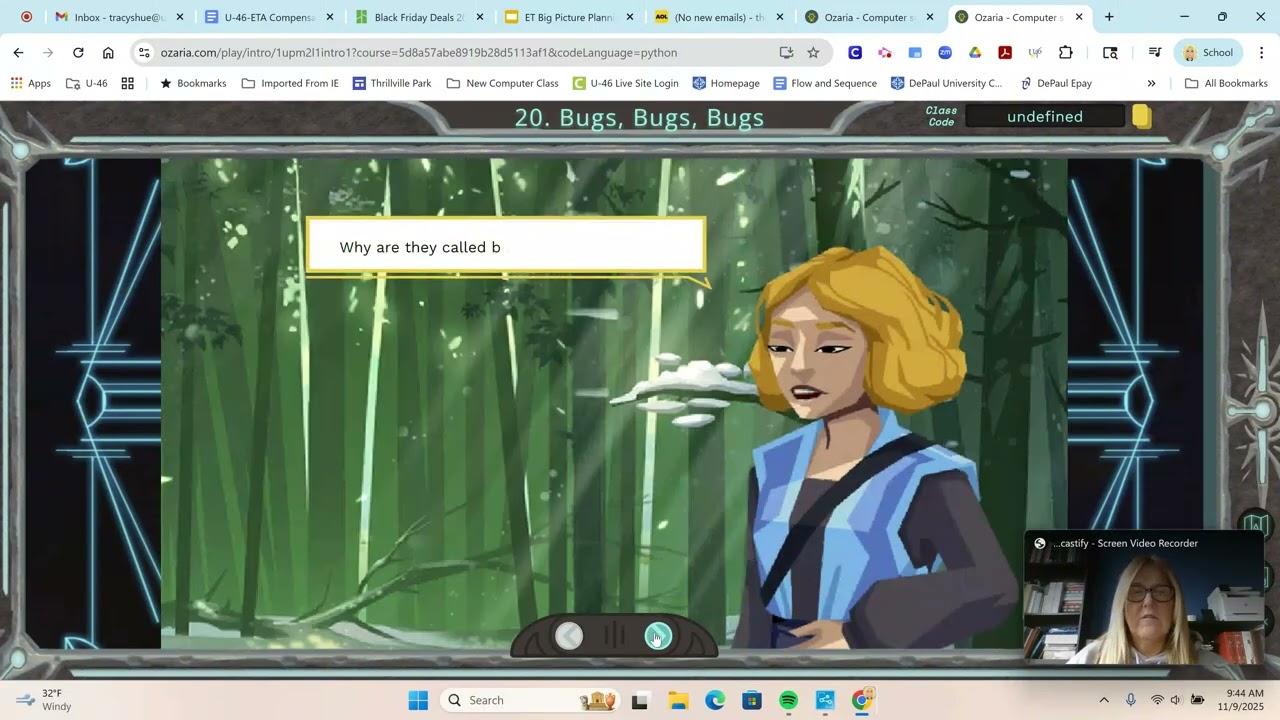Switch to the U-46-ETA Compensation tab

pos(268,17)
